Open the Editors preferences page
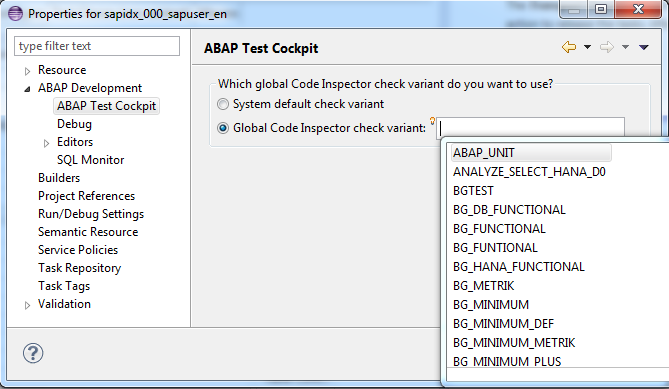The height and width of the screenshot is (389, 669). tap(75, 142)
